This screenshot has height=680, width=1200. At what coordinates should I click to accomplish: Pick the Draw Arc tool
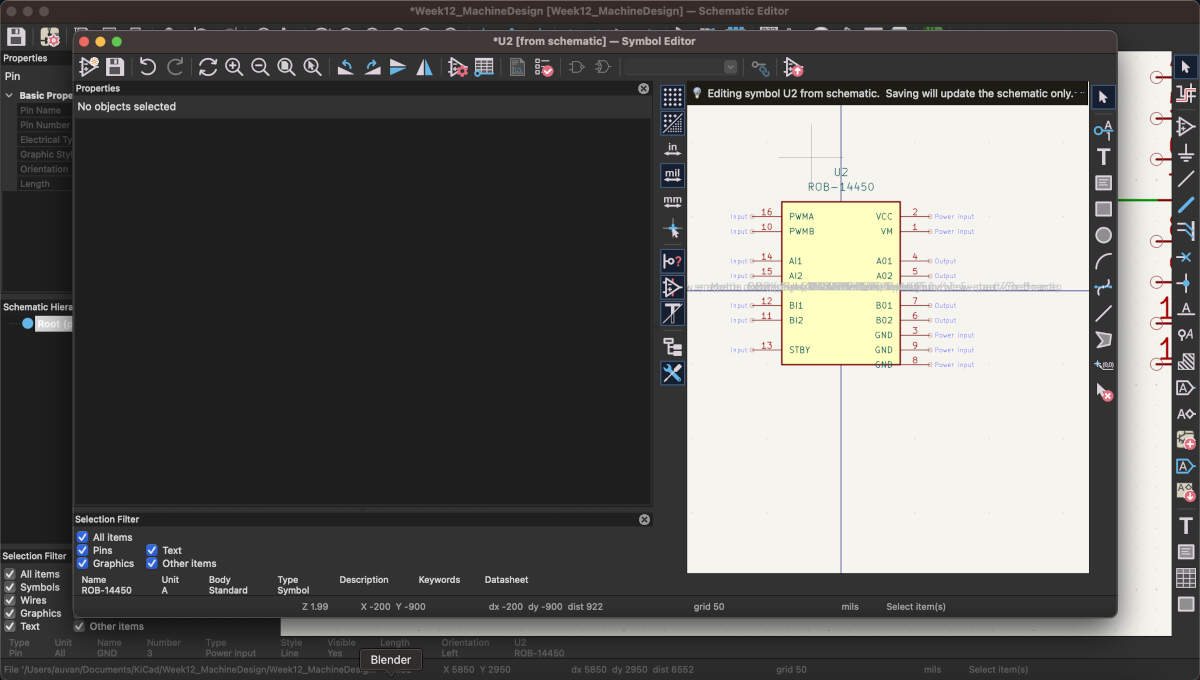click(1103, 262)
